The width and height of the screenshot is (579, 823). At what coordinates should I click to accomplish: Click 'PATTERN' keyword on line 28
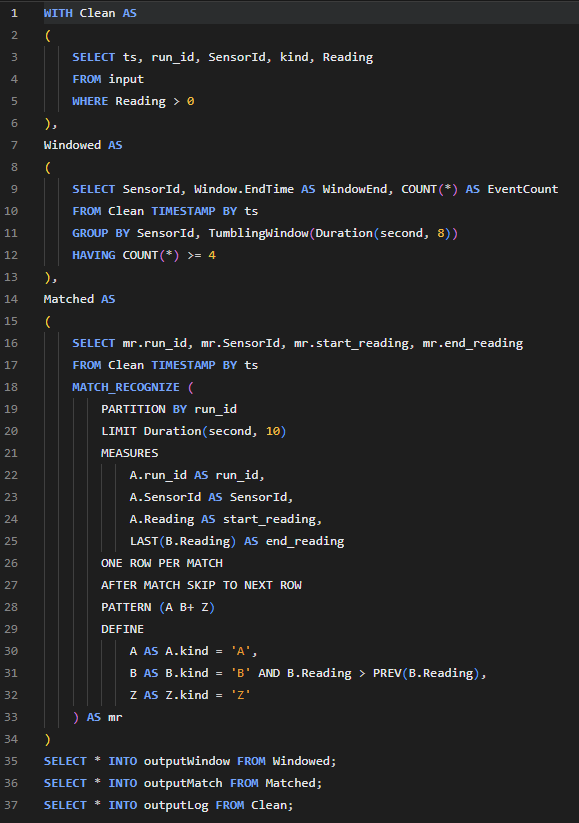click(126, 607)
